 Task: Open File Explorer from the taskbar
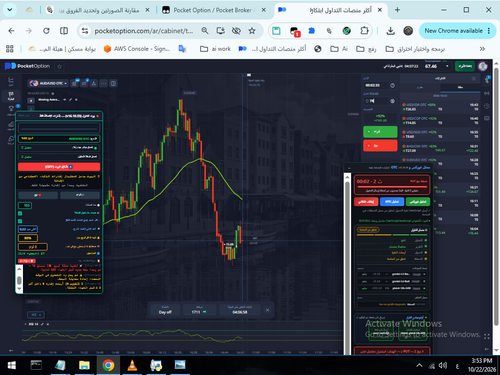coord(84,365)
